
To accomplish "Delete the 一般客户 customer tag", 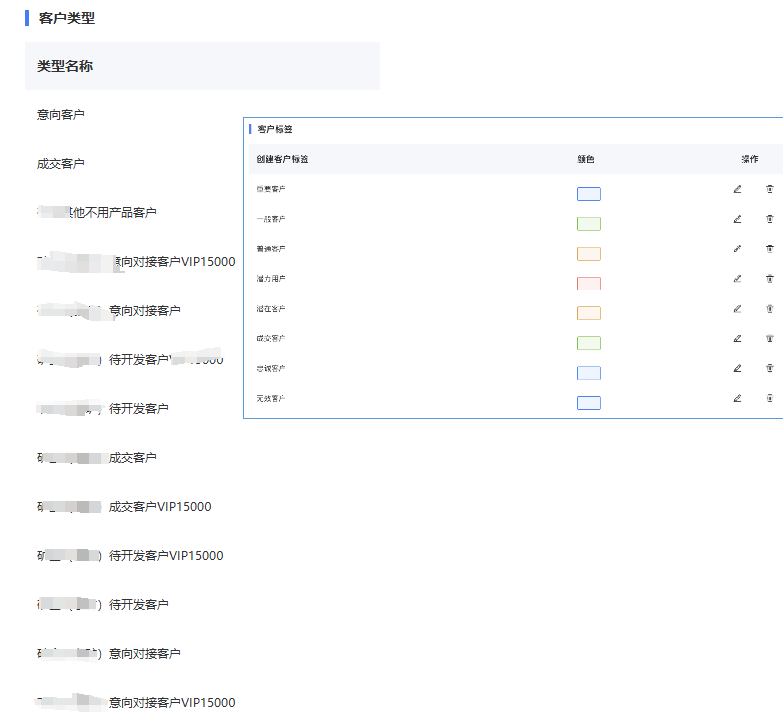I will (x=769, y=219).
